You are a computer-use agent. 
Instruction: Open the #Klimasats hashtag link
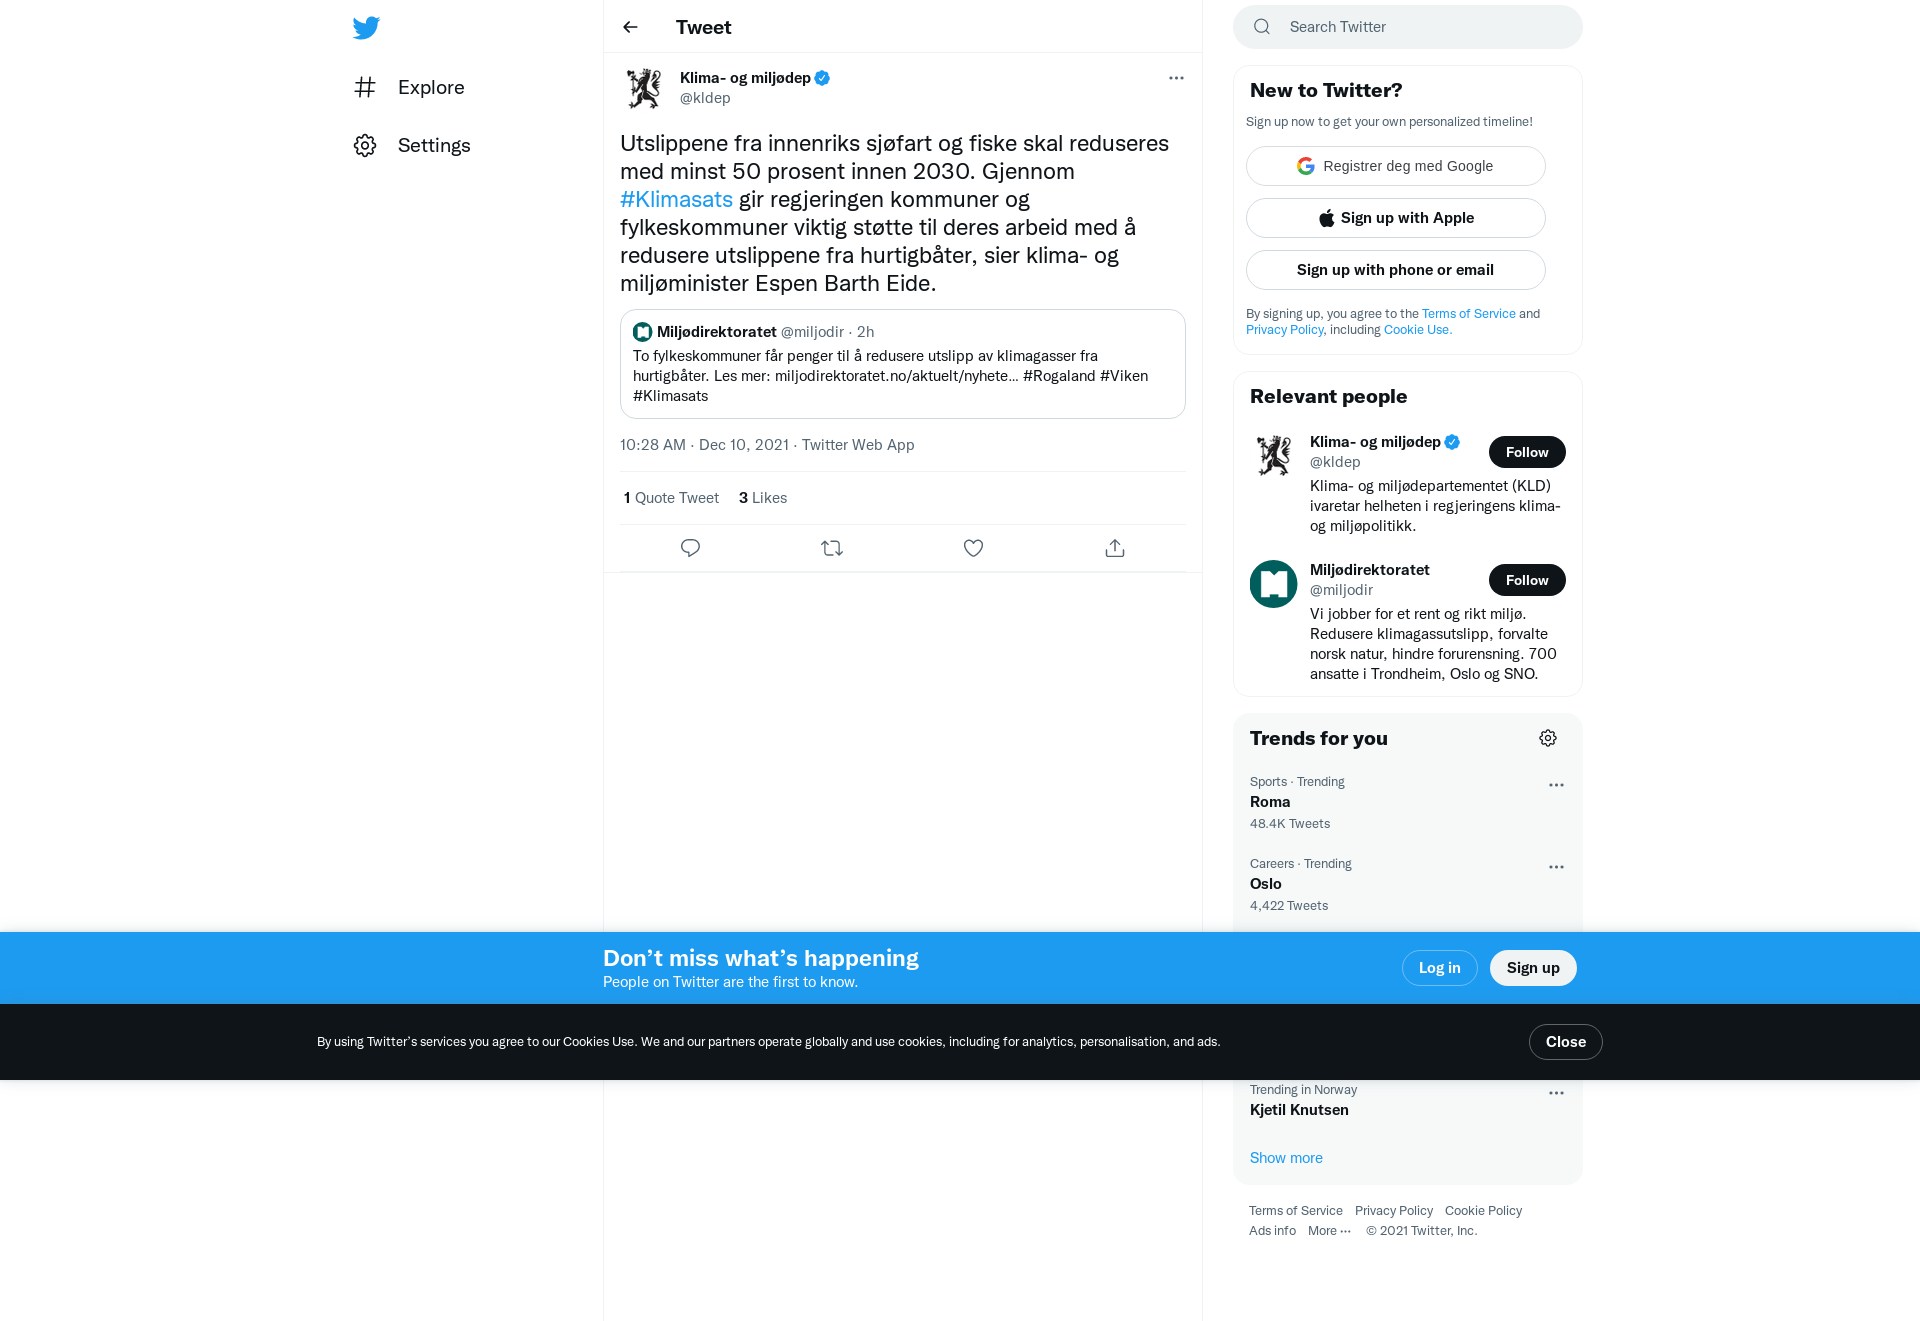click(x=676, y=200)
